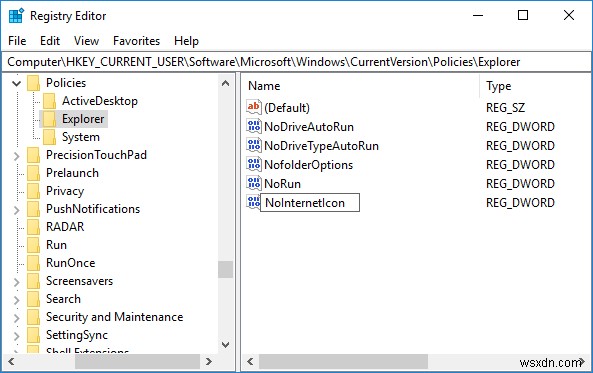
Task: Click the Prelaunch folder icon
Action: click(33, 173)
